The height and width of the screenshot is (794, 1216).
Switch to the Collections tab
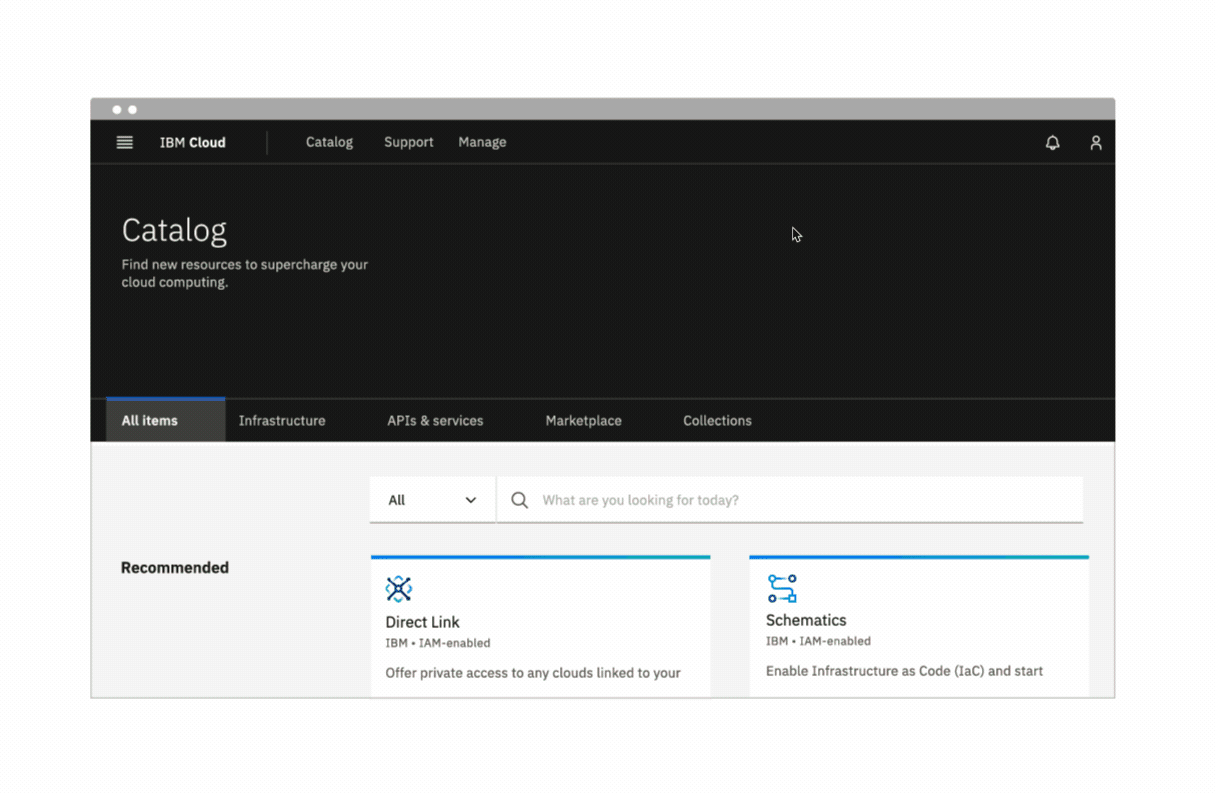[x=717, y=421]
